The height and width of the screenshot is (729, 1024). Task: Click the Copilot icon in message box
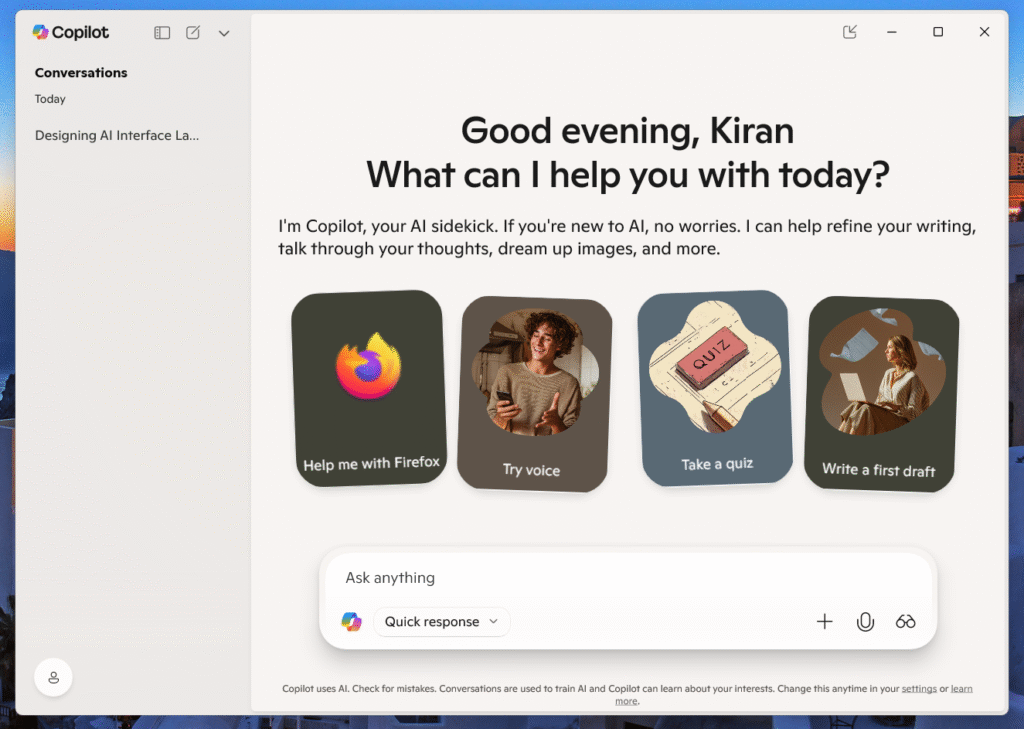coord(351,622)
